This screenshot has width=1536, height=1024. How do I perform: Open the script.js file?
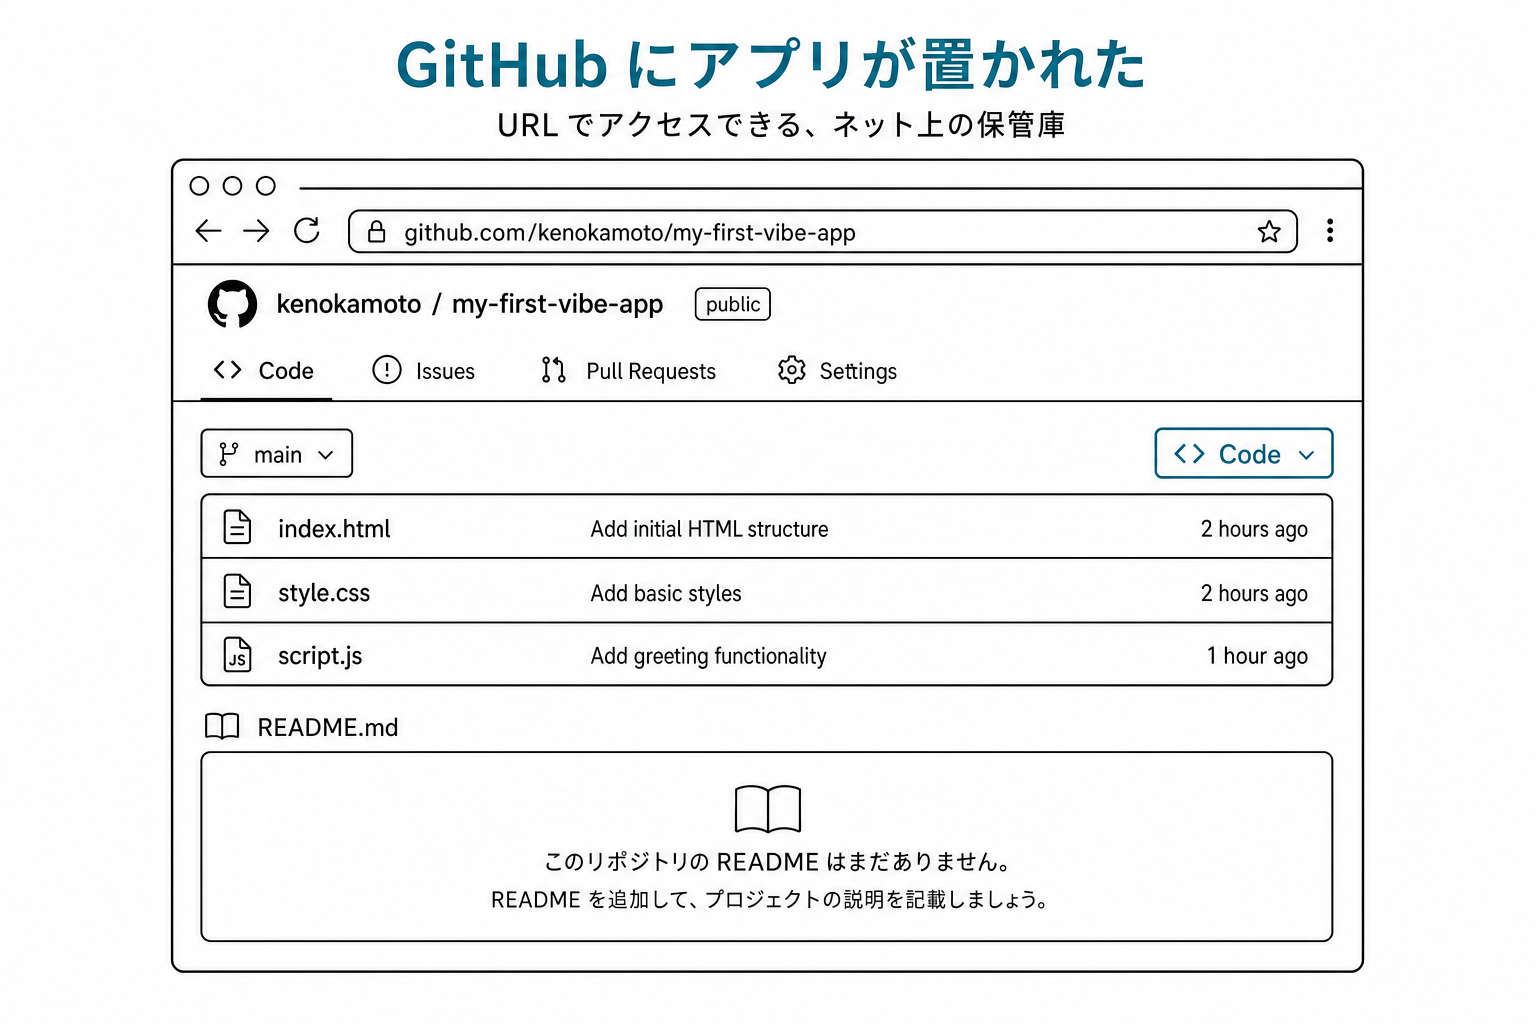coord(320,656)
